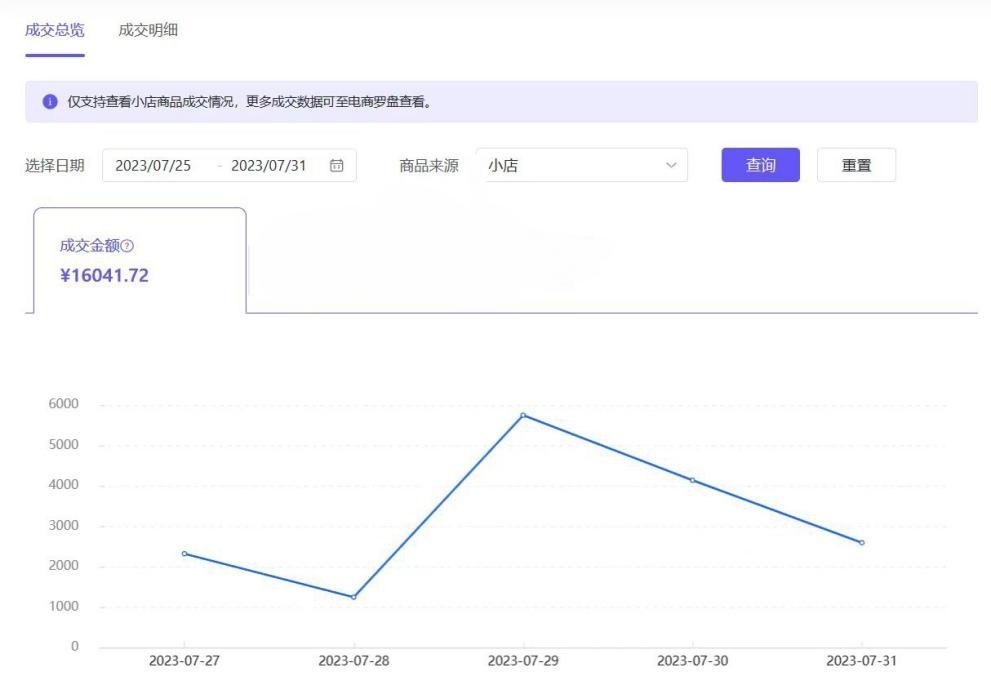Click the help icon beside 成交金额
This screenshot has width=991, height=685.
pos(127,246)
